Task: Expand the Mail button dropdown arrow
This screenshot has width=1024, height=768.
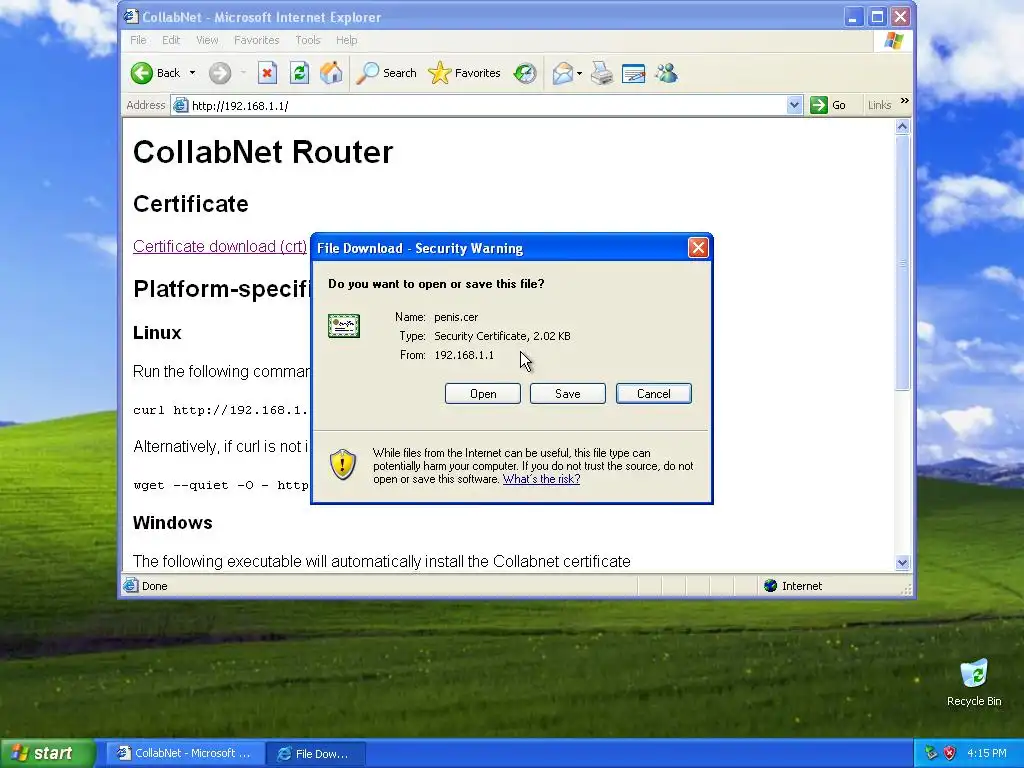Action: pyautogui.click(x=579, y=73)
